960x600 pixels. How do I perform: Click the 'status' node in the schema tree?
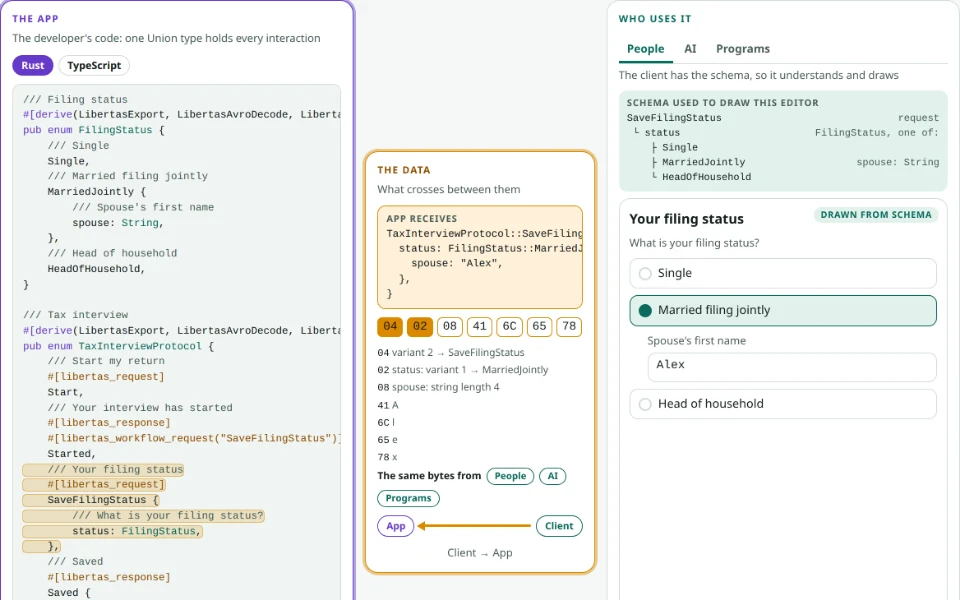tap(662, 132)
